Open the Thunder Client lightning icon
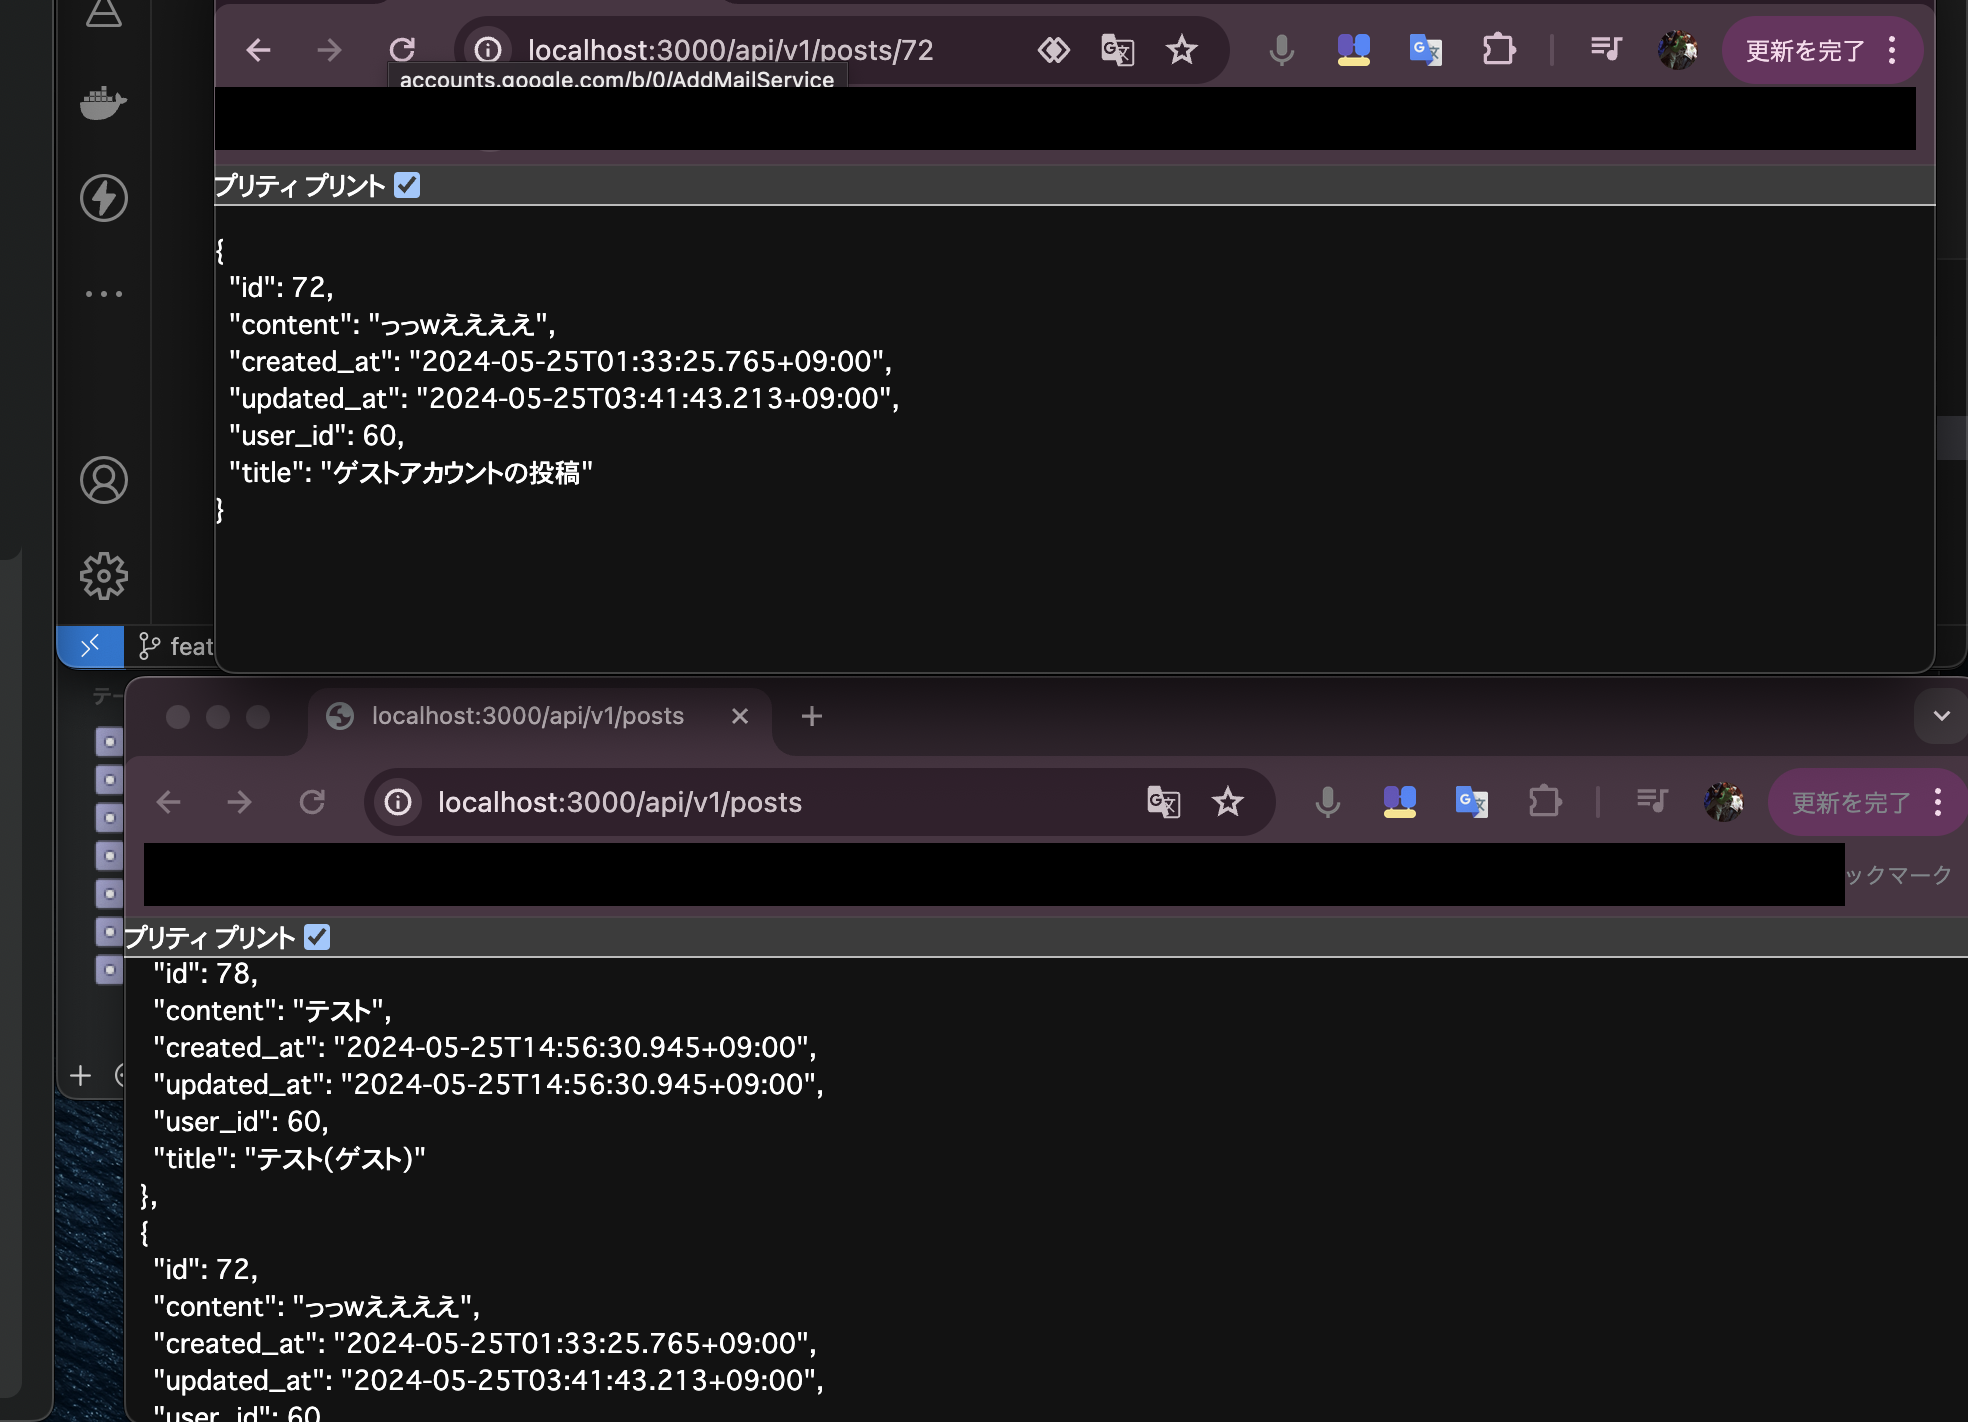 (x=103, y=197)
